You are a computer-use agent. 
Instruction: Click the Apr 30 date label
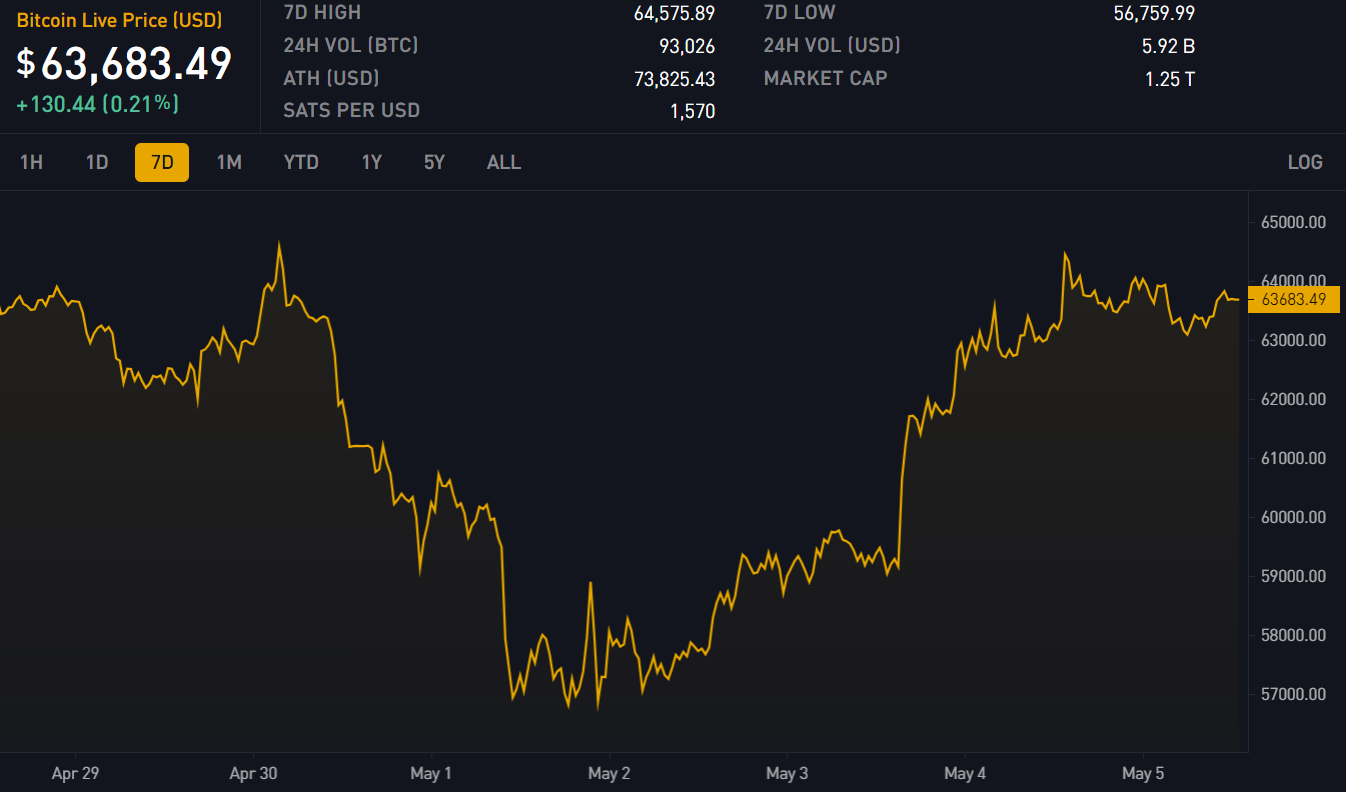(253, 773)
